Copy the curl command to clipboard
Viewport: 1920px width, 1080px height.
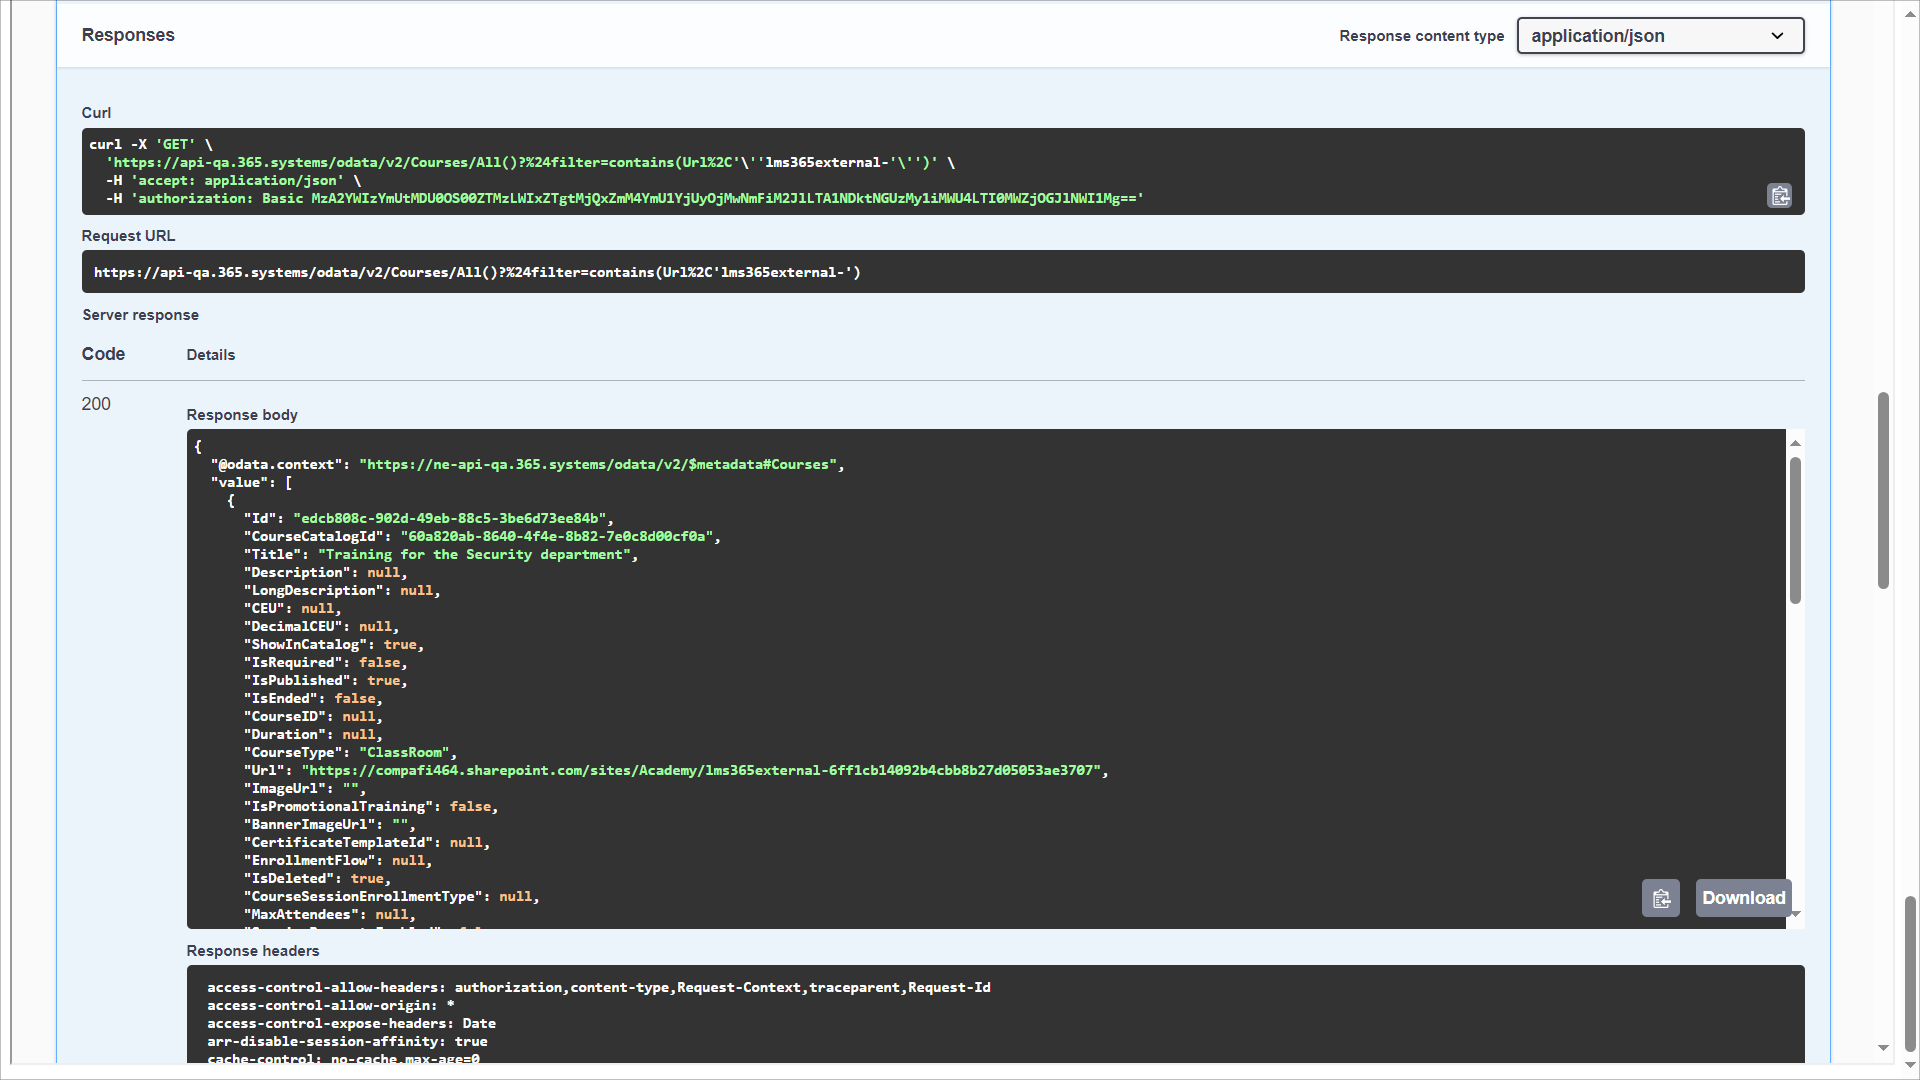tap(1779, 196)
